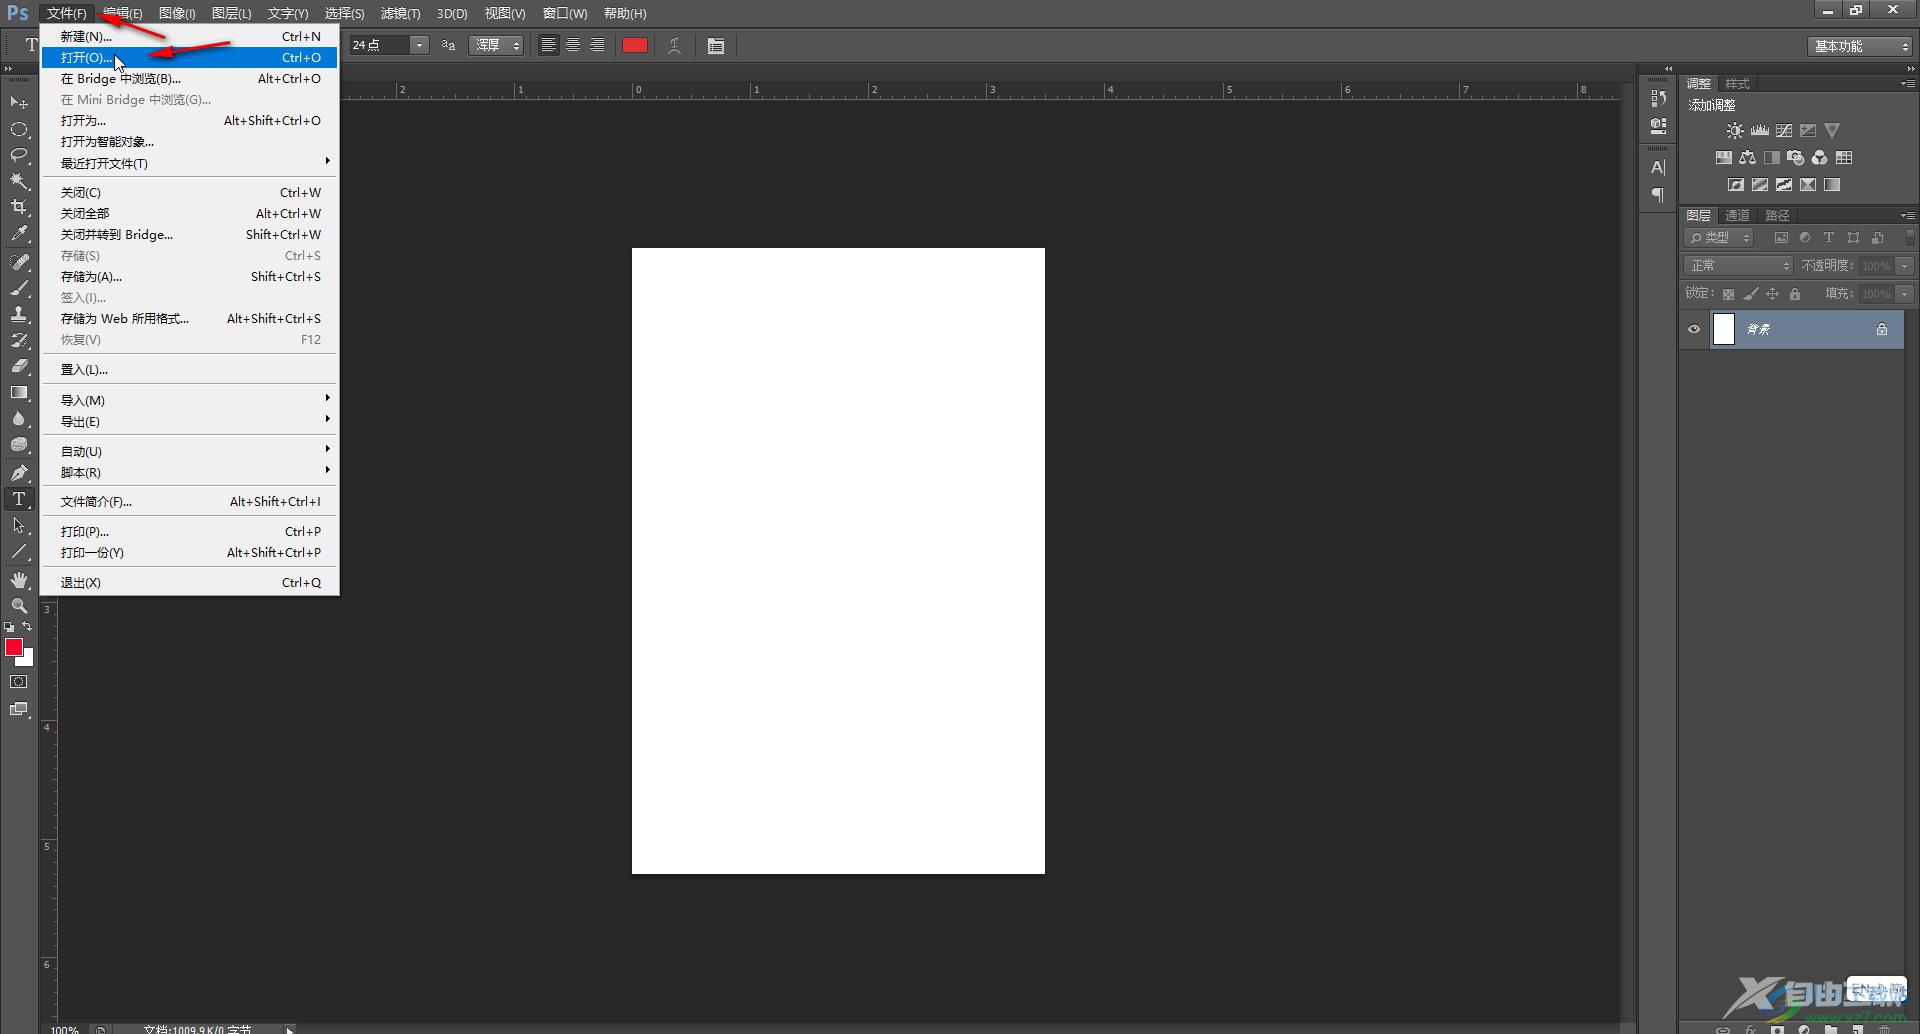This screenshot has height=1034, width=1920.
Task: Toggle pixel layer filter
Action: (1781, 238)
